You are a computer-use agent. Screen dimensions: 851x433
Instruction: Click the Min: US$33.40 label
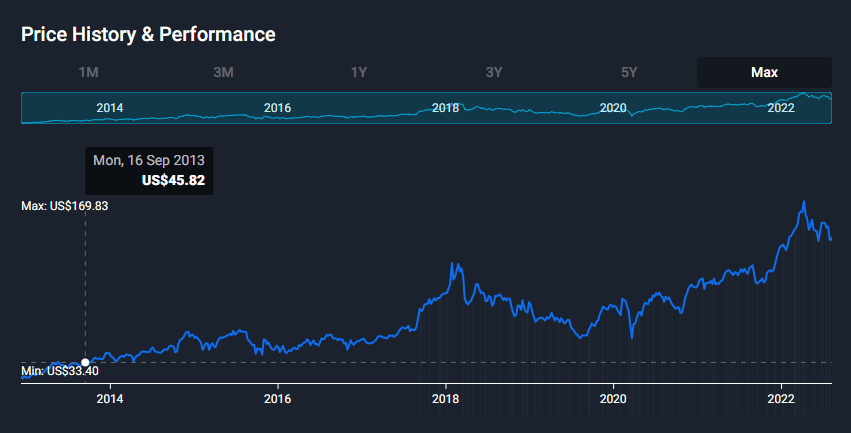coord(59,372)
